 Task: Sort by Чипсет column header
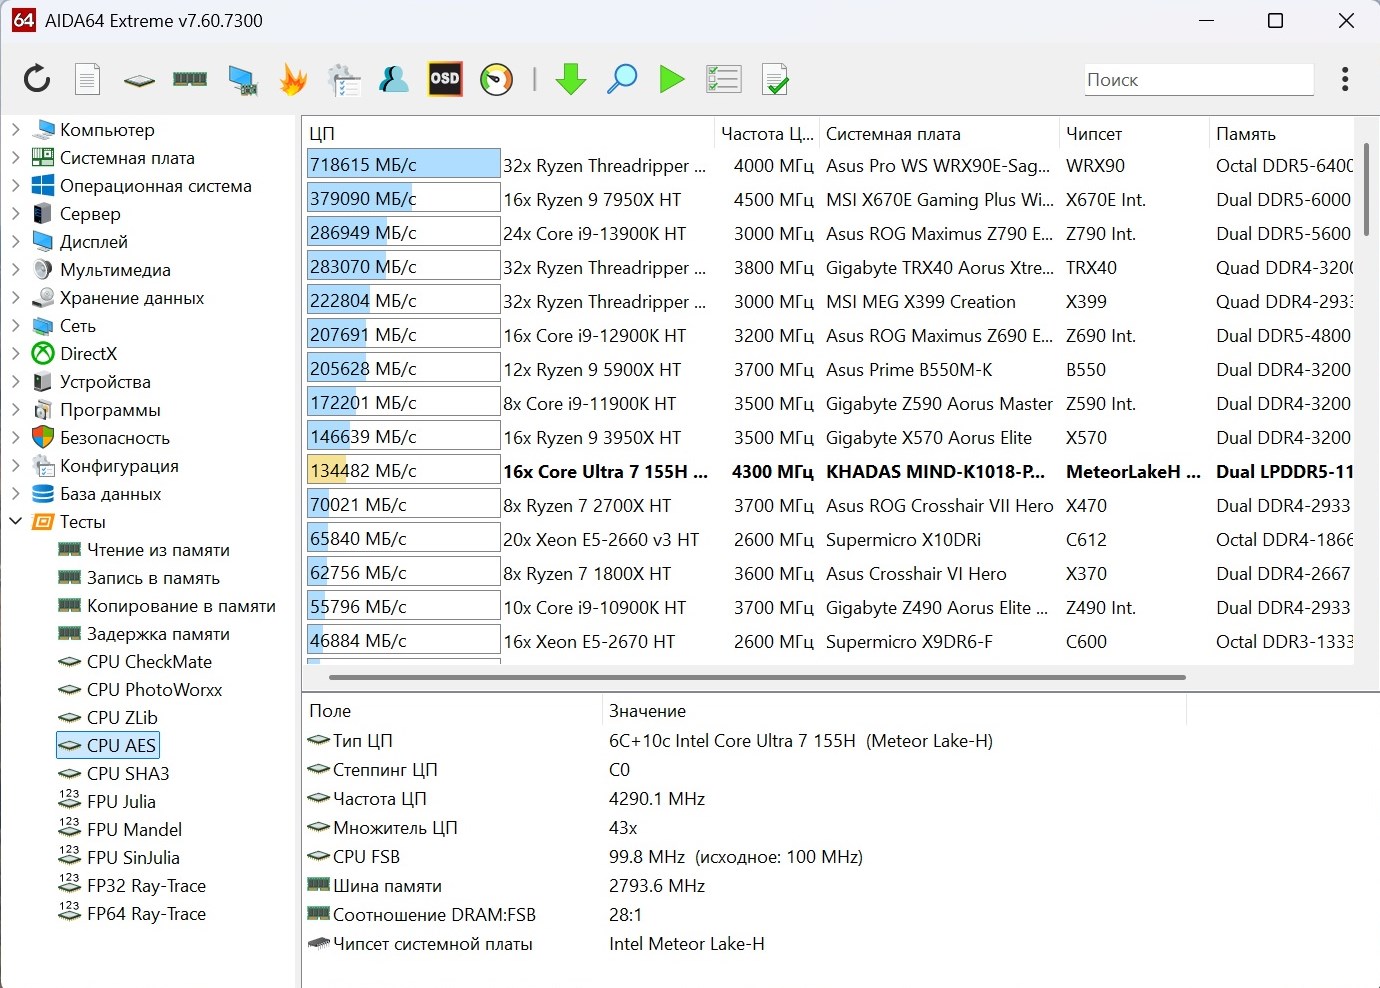pyautogui.click(x=1094, y=133)
